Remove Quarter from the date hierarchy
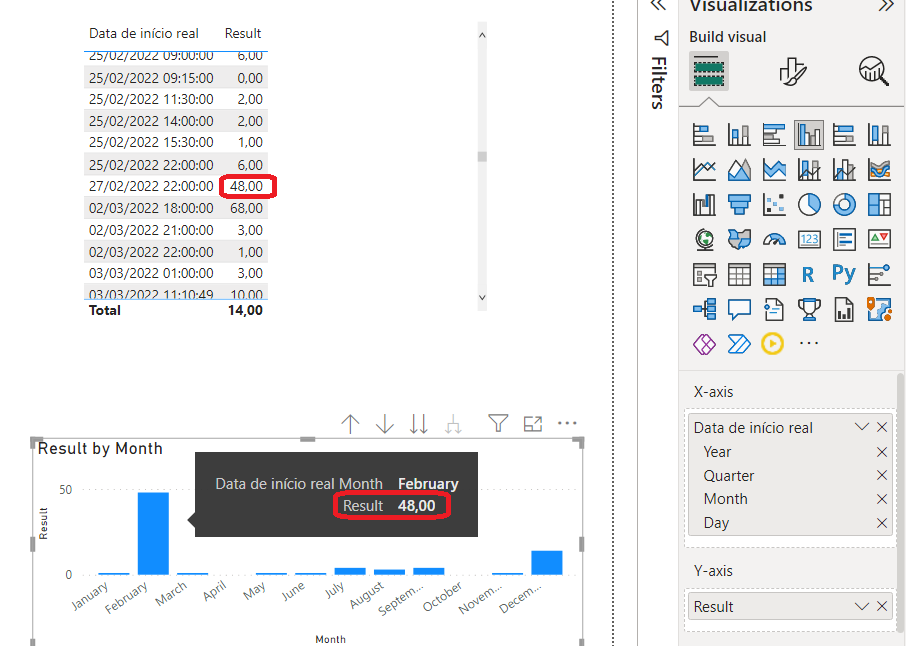The image size is (906, 646). coord(882,475)
